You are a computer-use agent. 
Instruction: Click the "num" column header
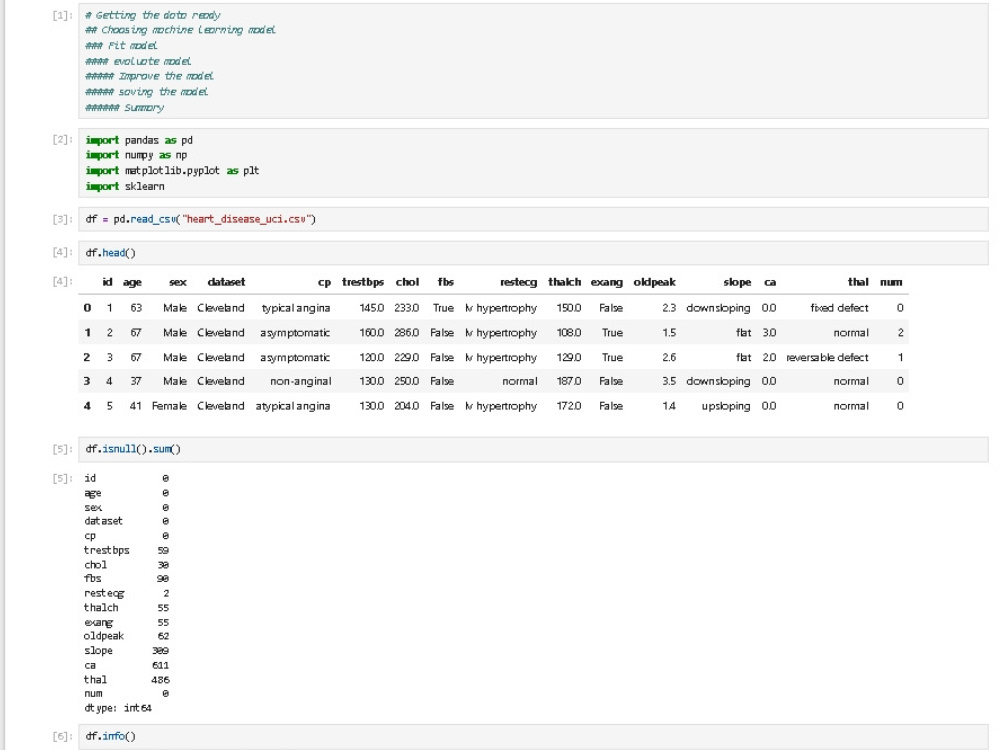click(x=891, y=282)
